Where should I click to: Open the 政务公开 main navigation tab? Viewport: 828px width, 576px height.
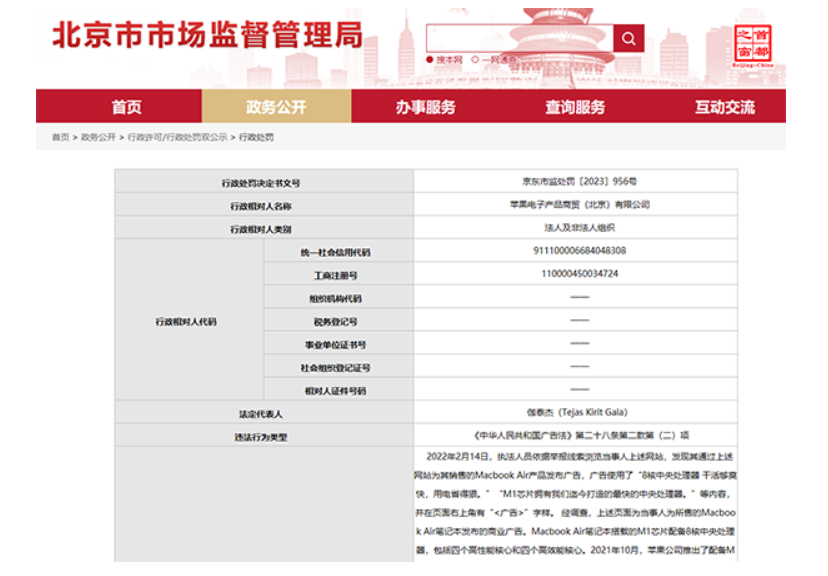click(276, 107)
